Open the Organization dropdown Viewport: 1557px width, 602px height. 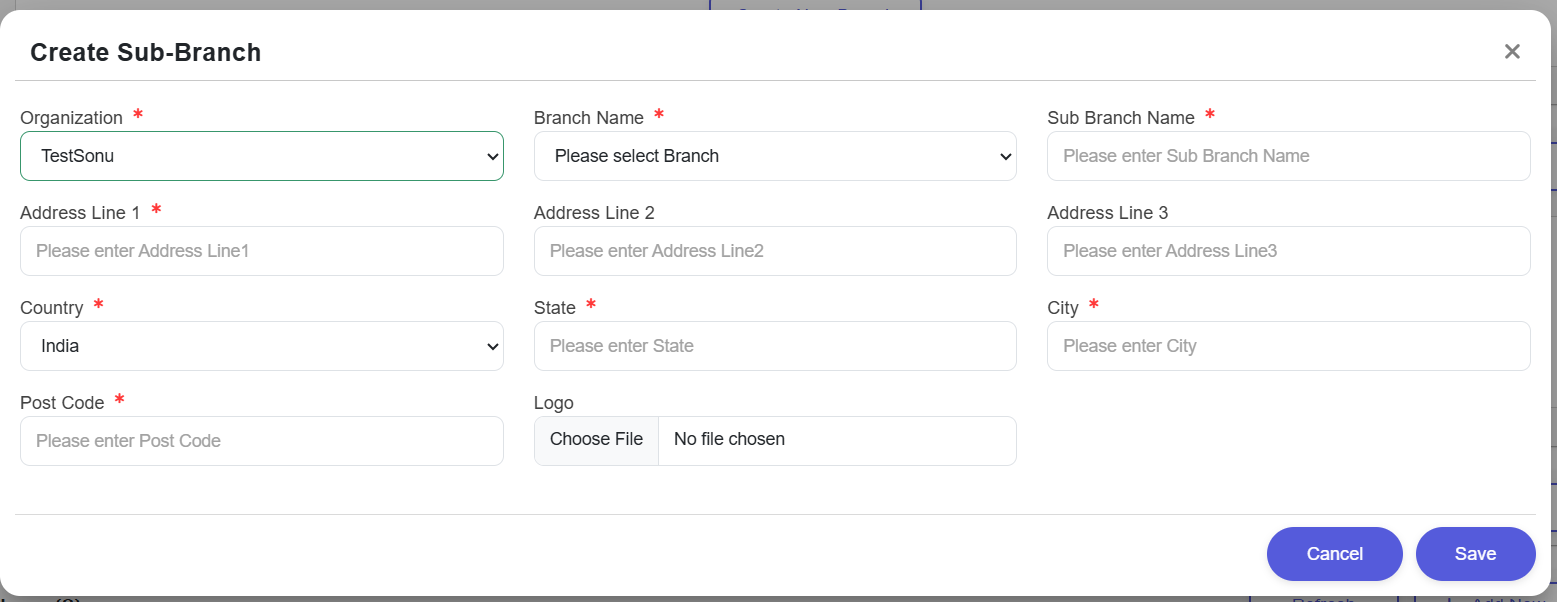(x=261, y=156)
